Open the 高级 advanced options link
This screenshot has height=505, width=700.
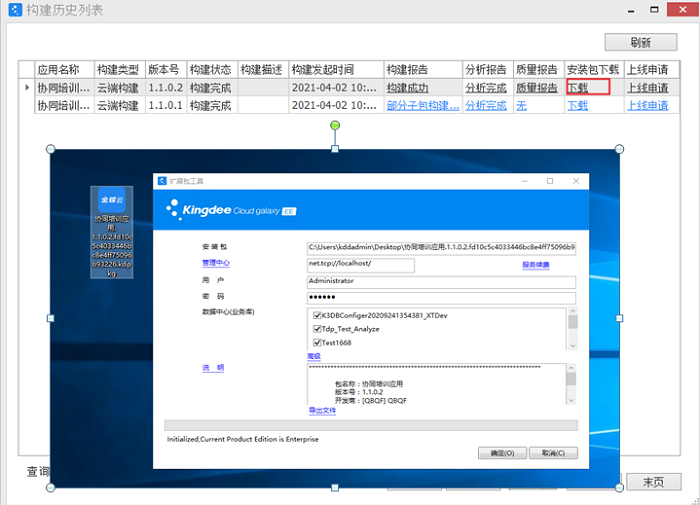(x=314, y=356)
